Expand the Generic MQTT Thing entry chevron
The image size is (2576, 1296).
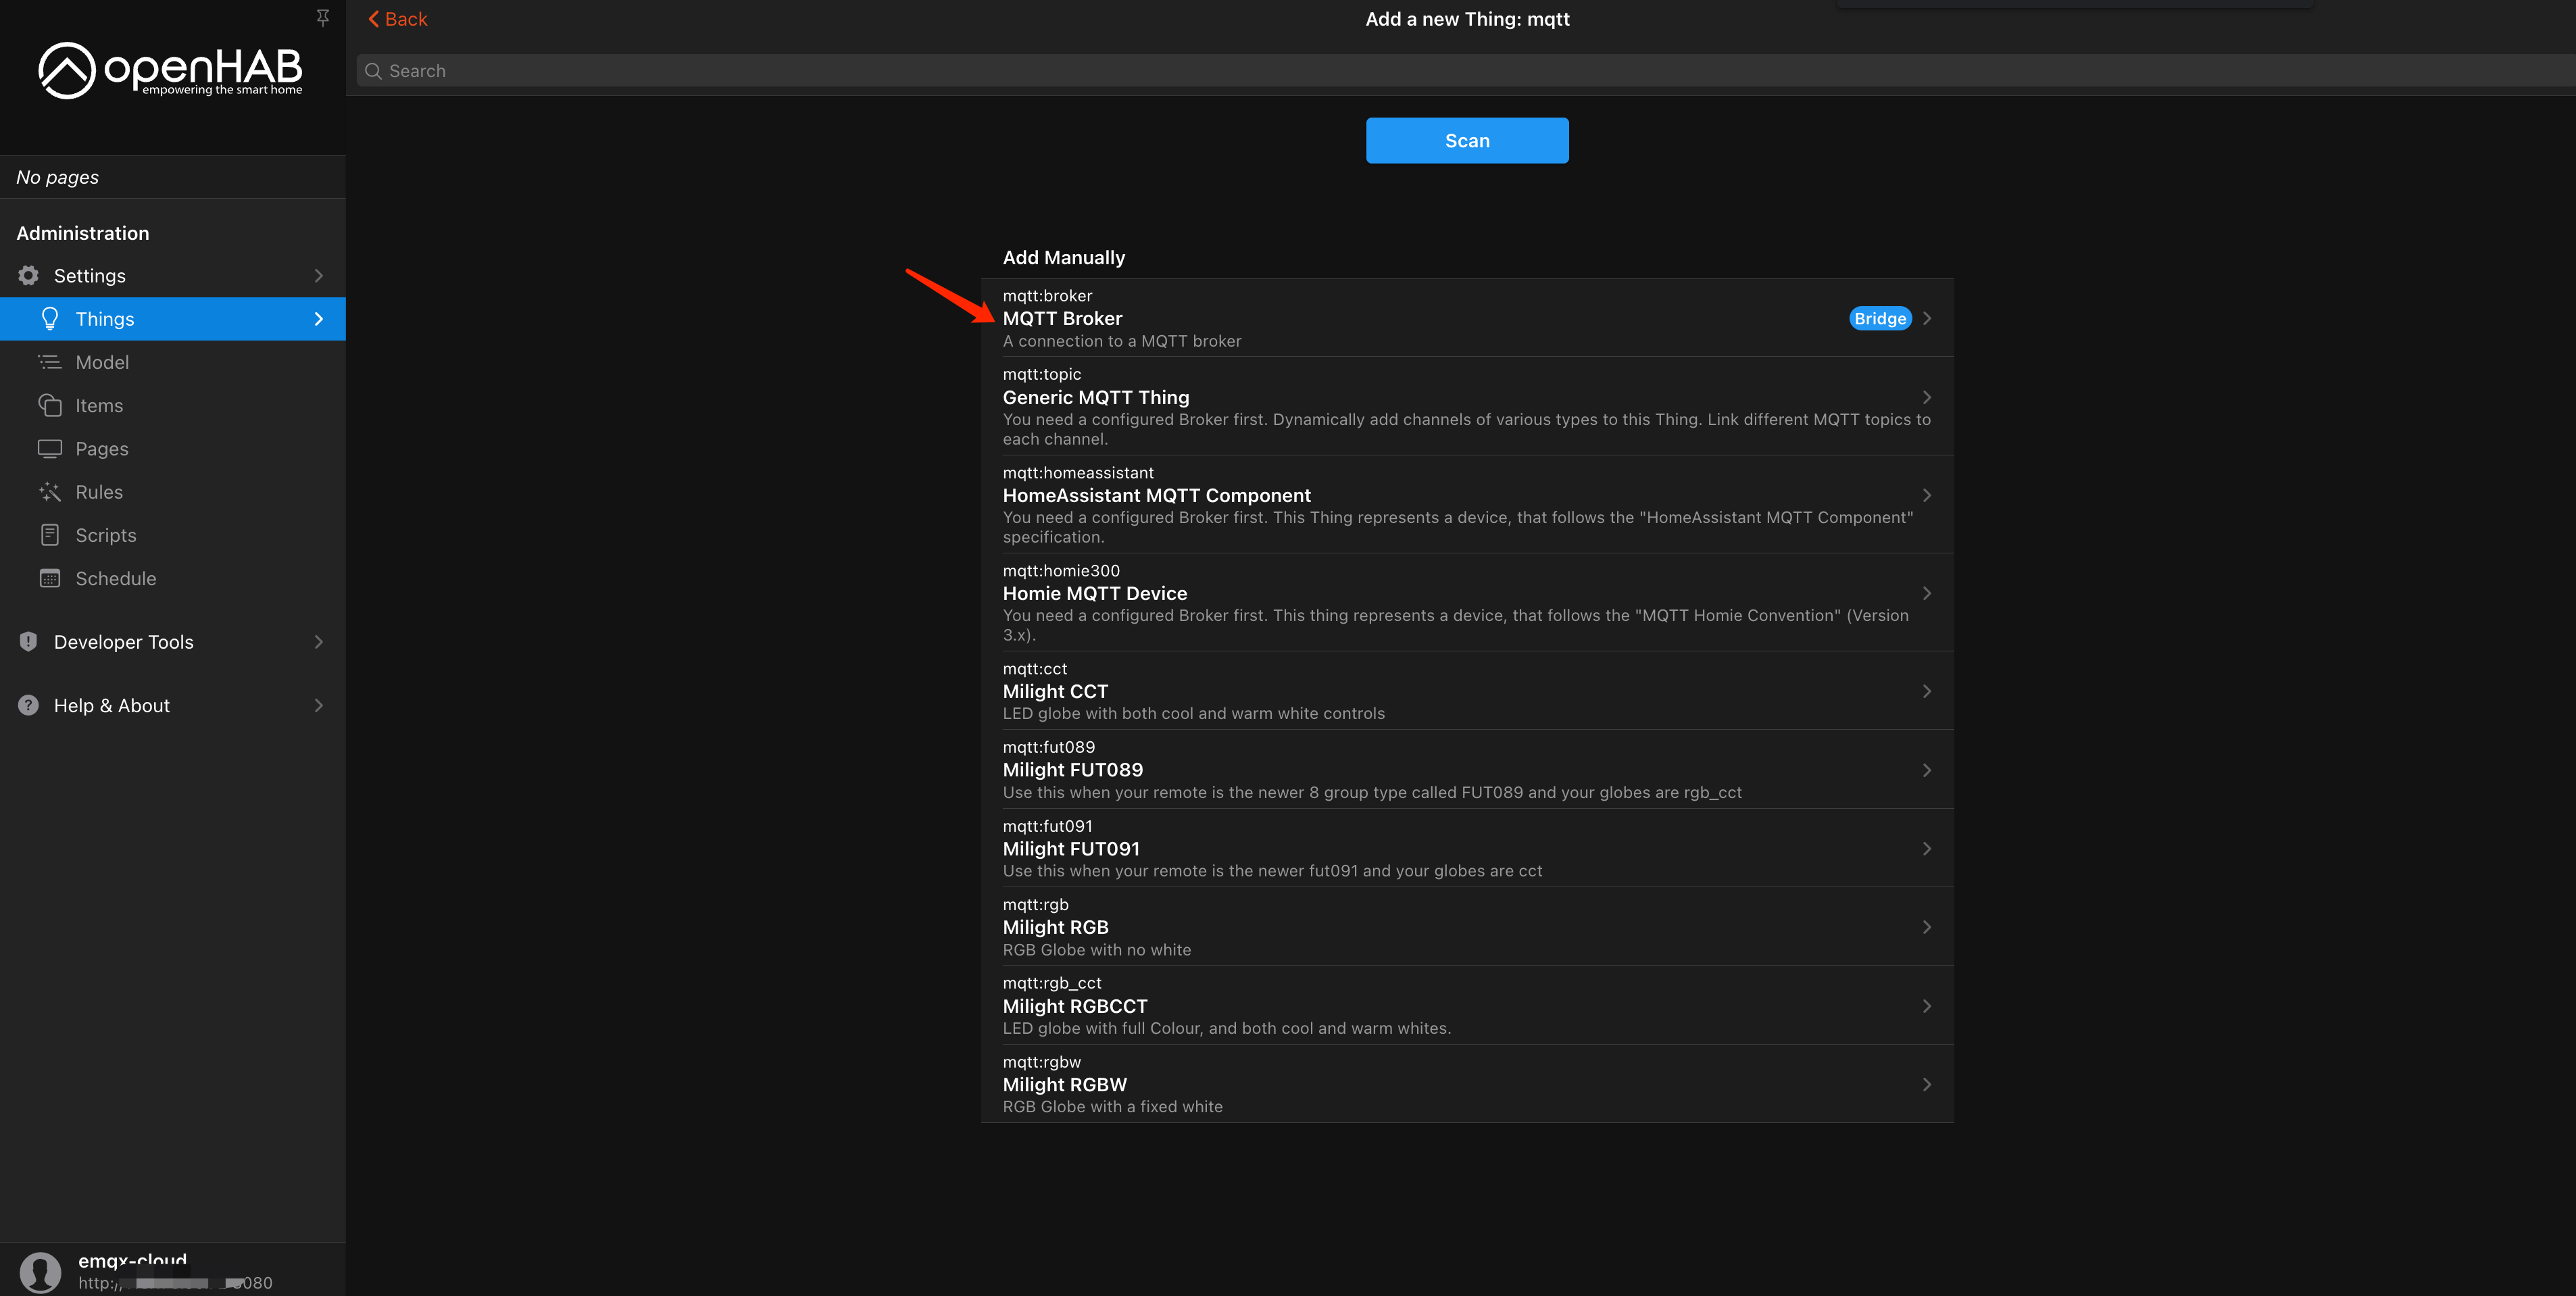(1928, 397)
